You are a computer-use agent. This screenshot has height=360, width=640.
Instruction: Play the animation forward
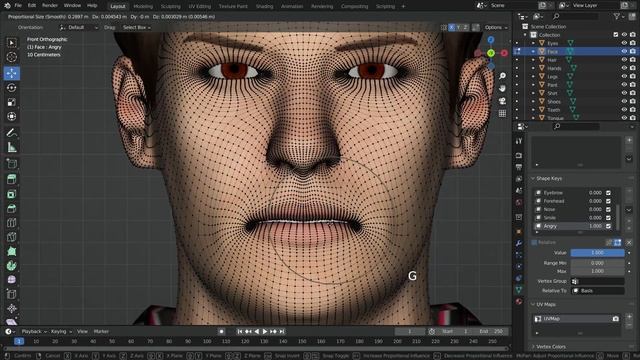[x=264, y=331]
